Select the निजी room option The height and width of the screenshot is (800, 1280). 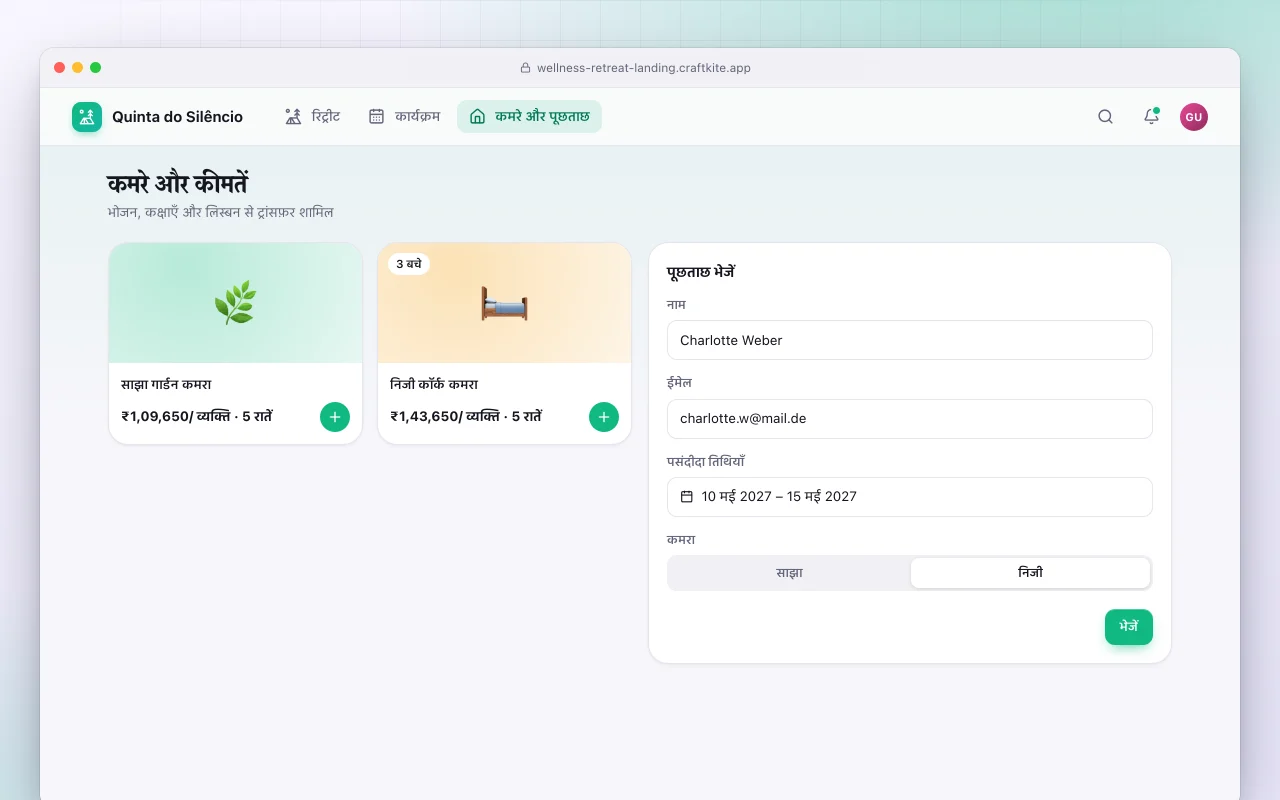pyautogui.click(x=1030, y=573)
